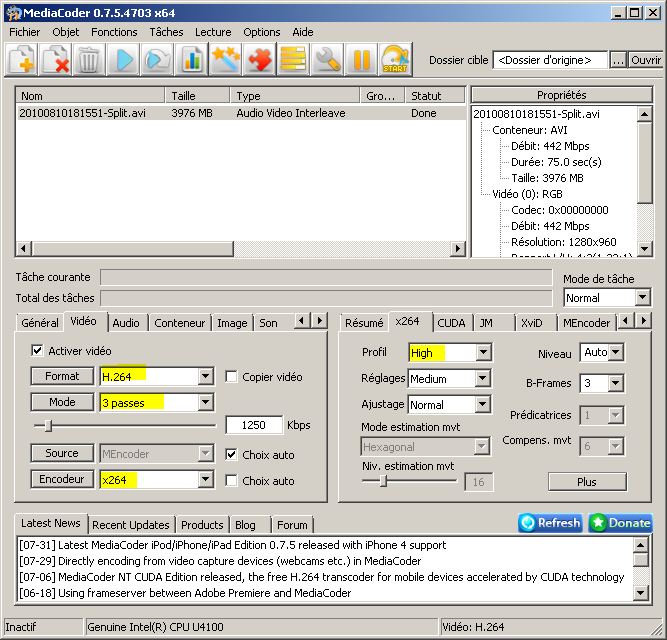Switch to the CUDA tab
This screenshot has width=667, height=640.
click(451, 323)
